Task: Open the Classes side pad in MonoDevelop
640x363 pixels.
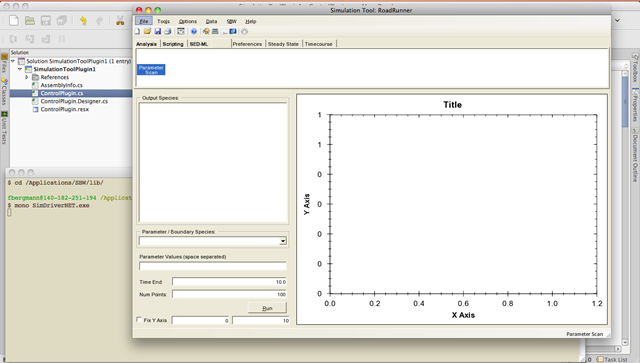Action: [4, 92]
